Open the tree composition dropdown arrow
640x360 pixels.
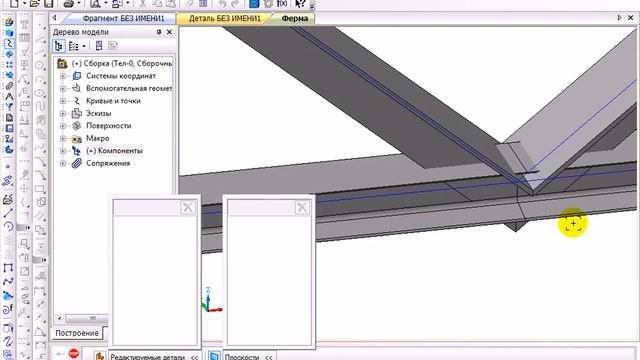[x=84, y=47]
